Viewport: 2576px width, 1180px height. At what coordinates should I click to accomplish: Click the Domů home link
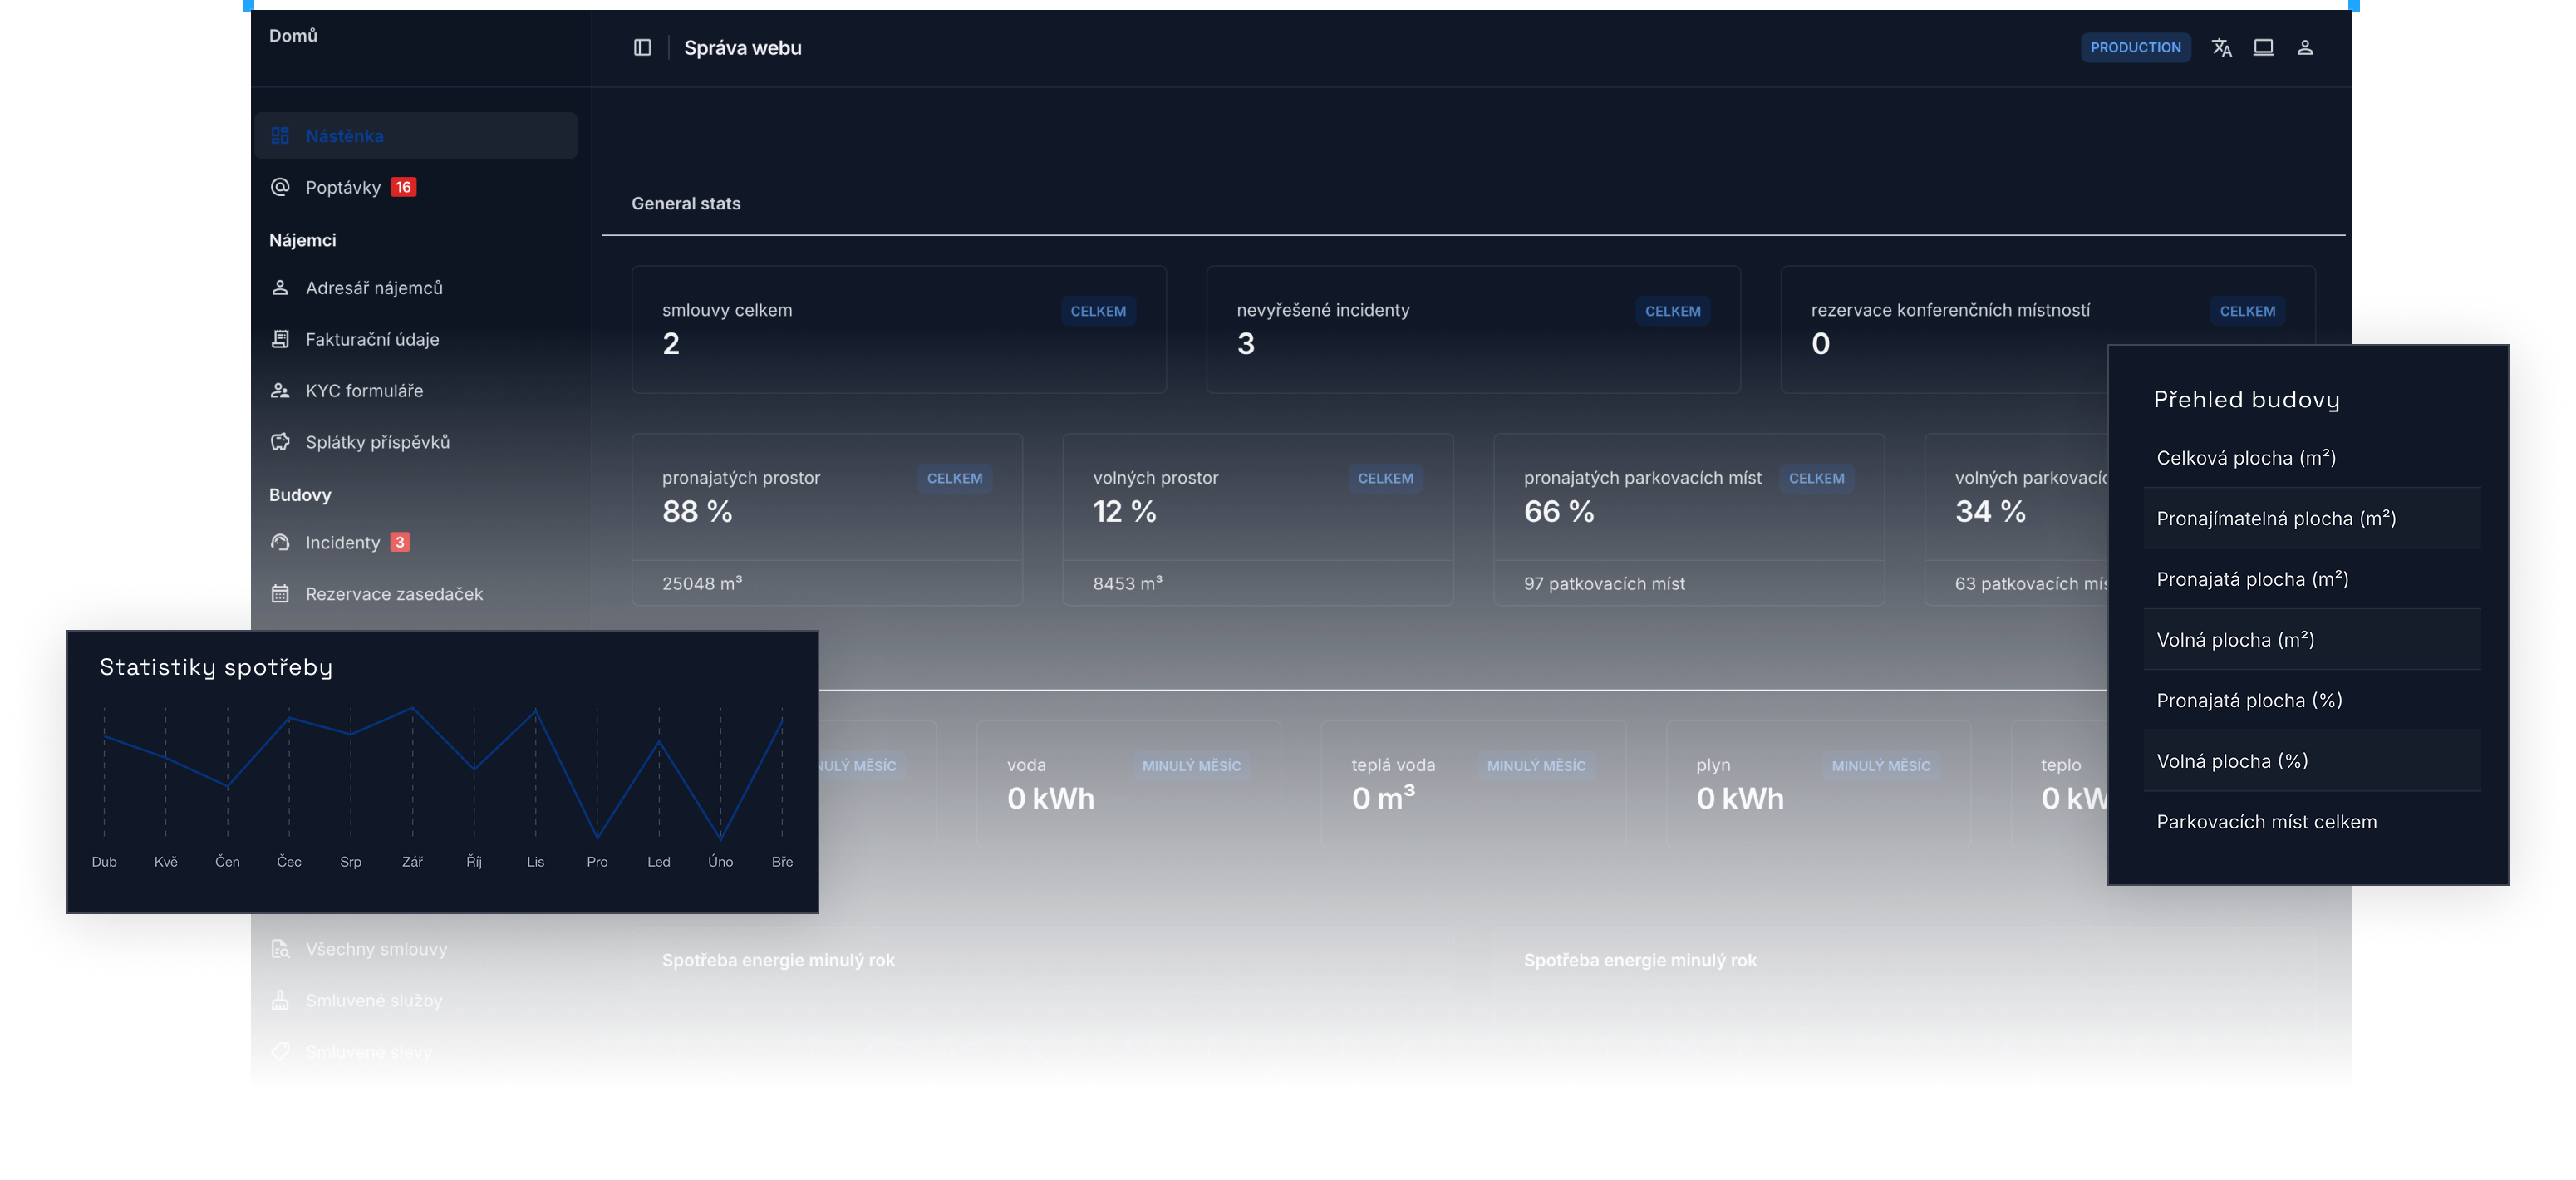(293, 35)
